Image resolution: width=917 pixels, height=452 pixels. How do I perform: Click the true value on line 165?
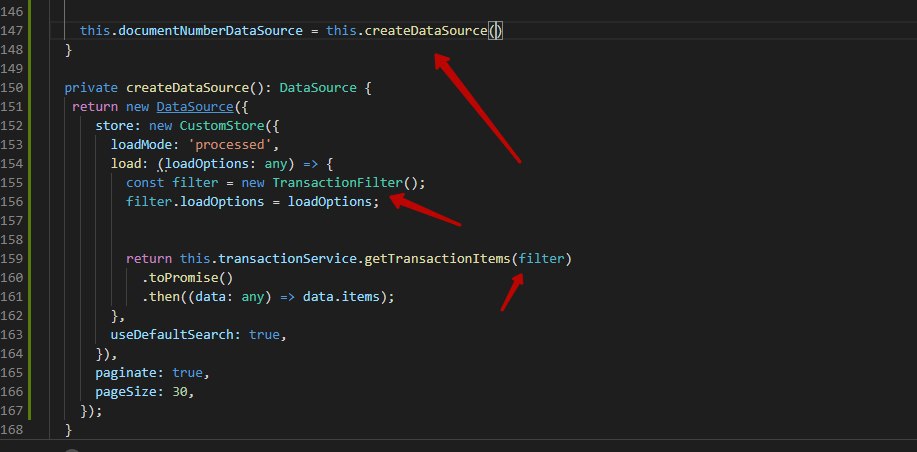188,372
